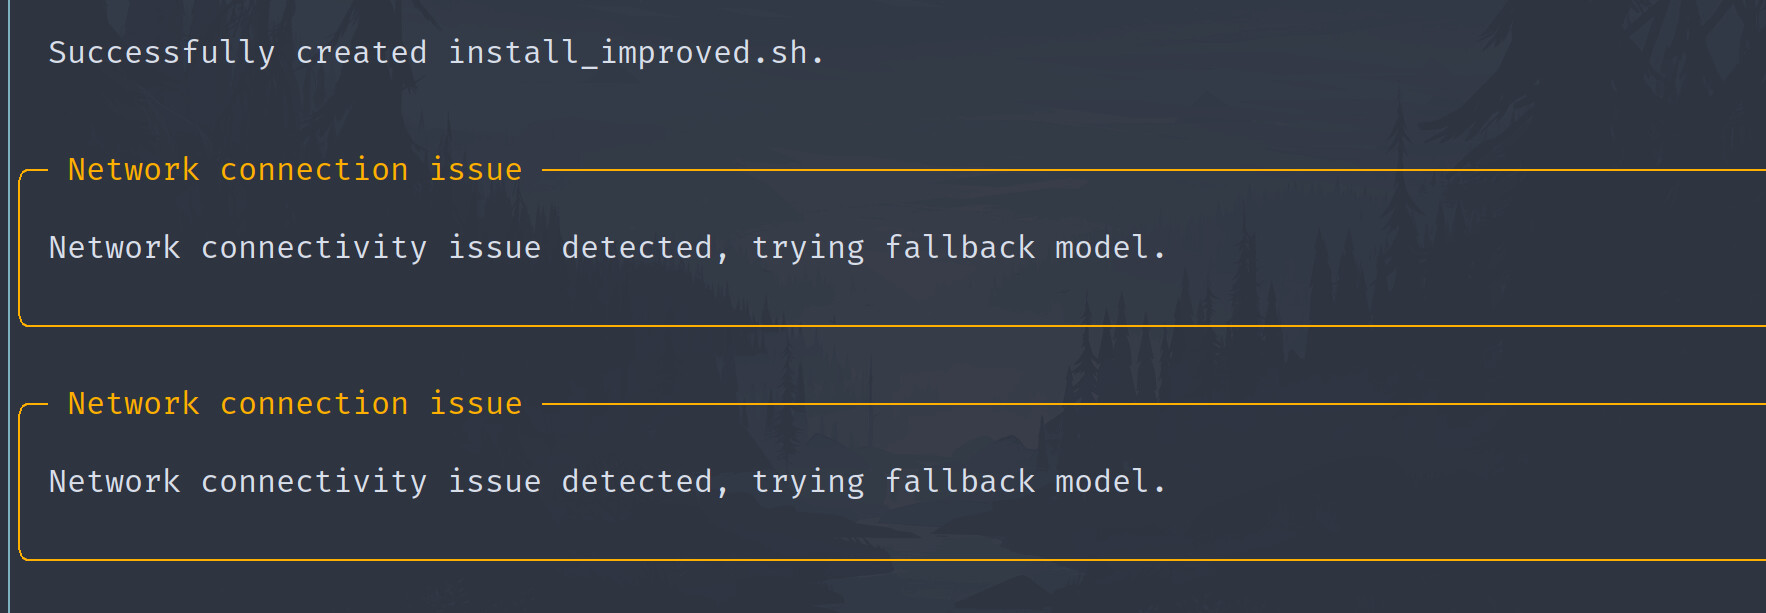Click "trying" in the lower warning message
This screenshot has width=1766, height=613.
pyautogui.click(x=808, y=483)
